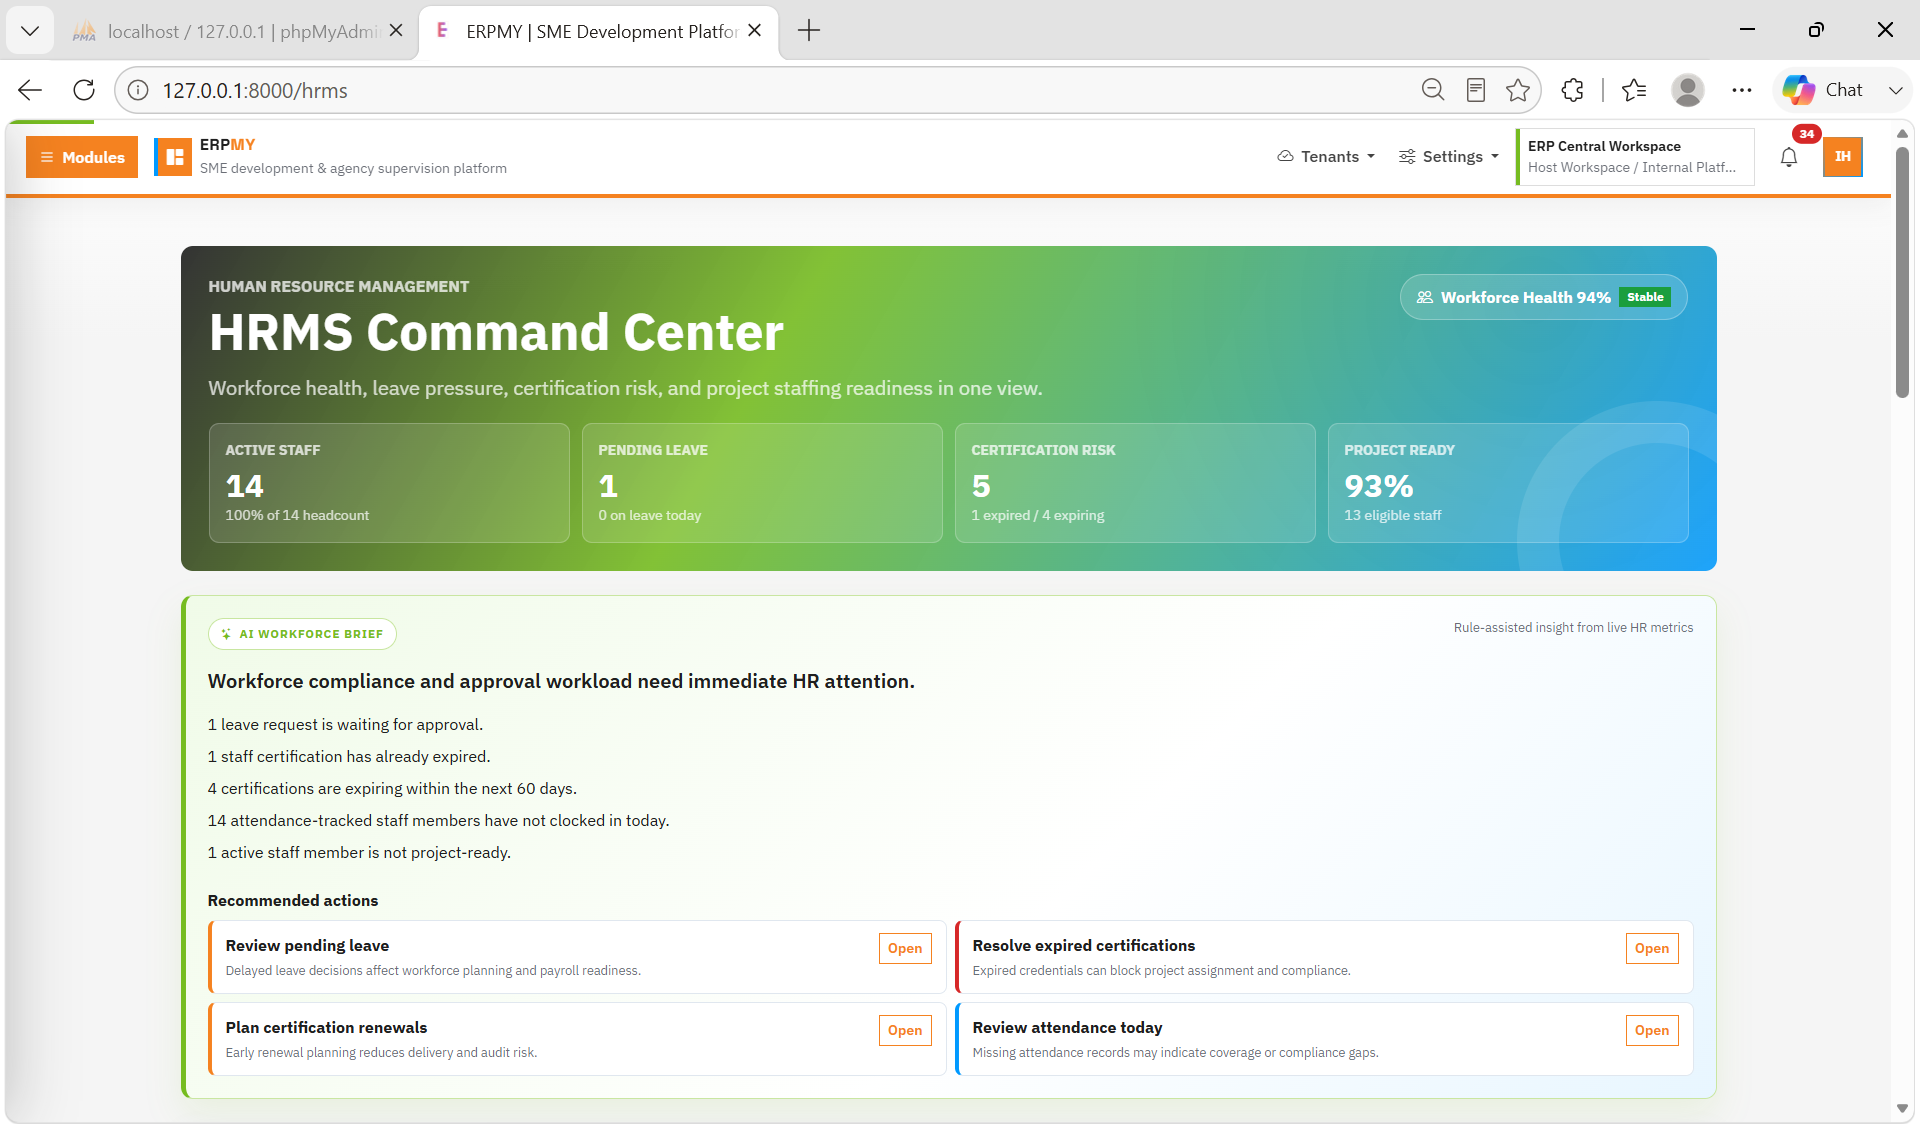
Task: Open Review attendance today action
Action: tap(1652, 1030)
